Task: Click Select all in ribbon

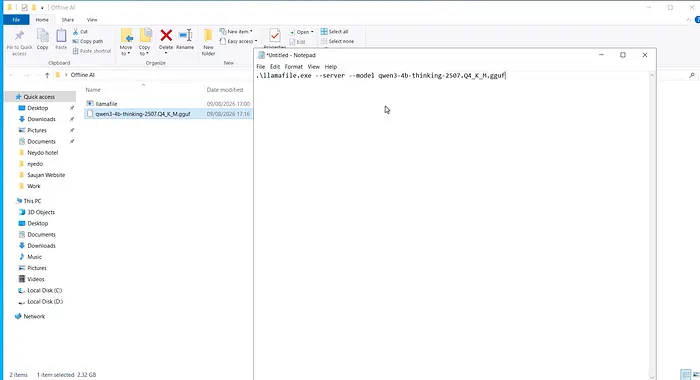Action: [x=334, y=32]
